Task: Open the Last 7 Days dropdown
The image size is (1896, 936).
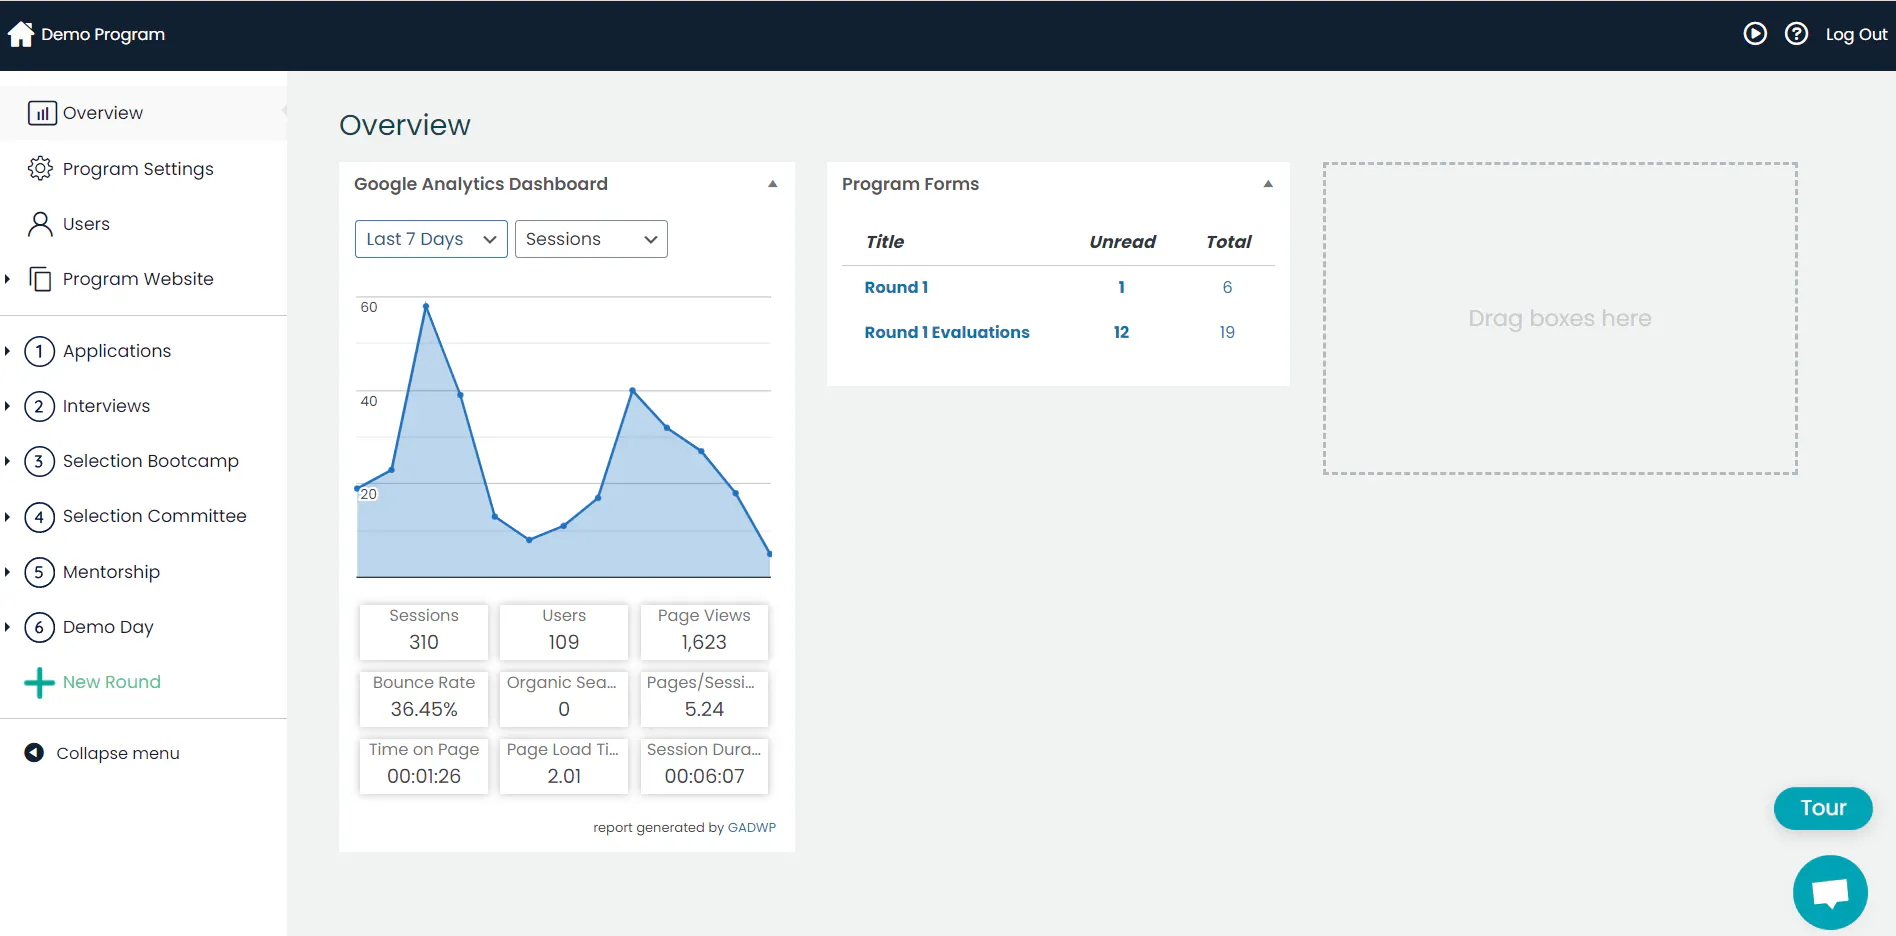Action: [x=431, y=239]
